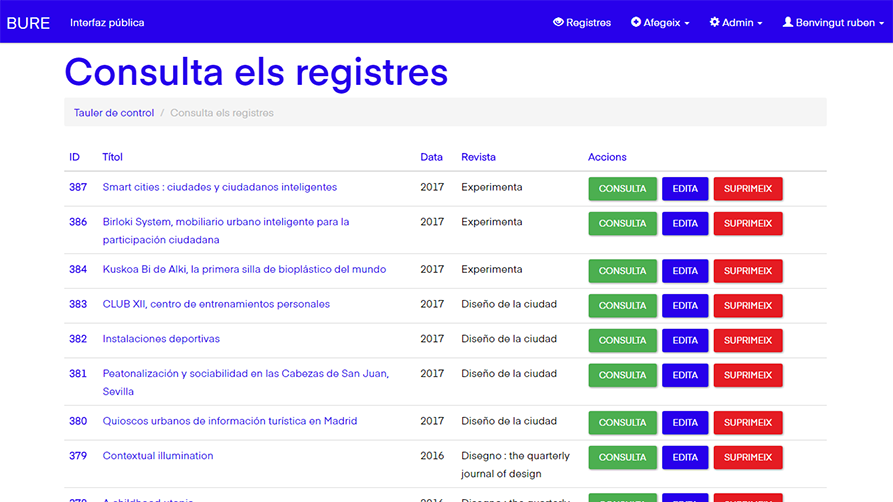
Task: Click the BURE brand logo
Action: click(x=28, y=22)
